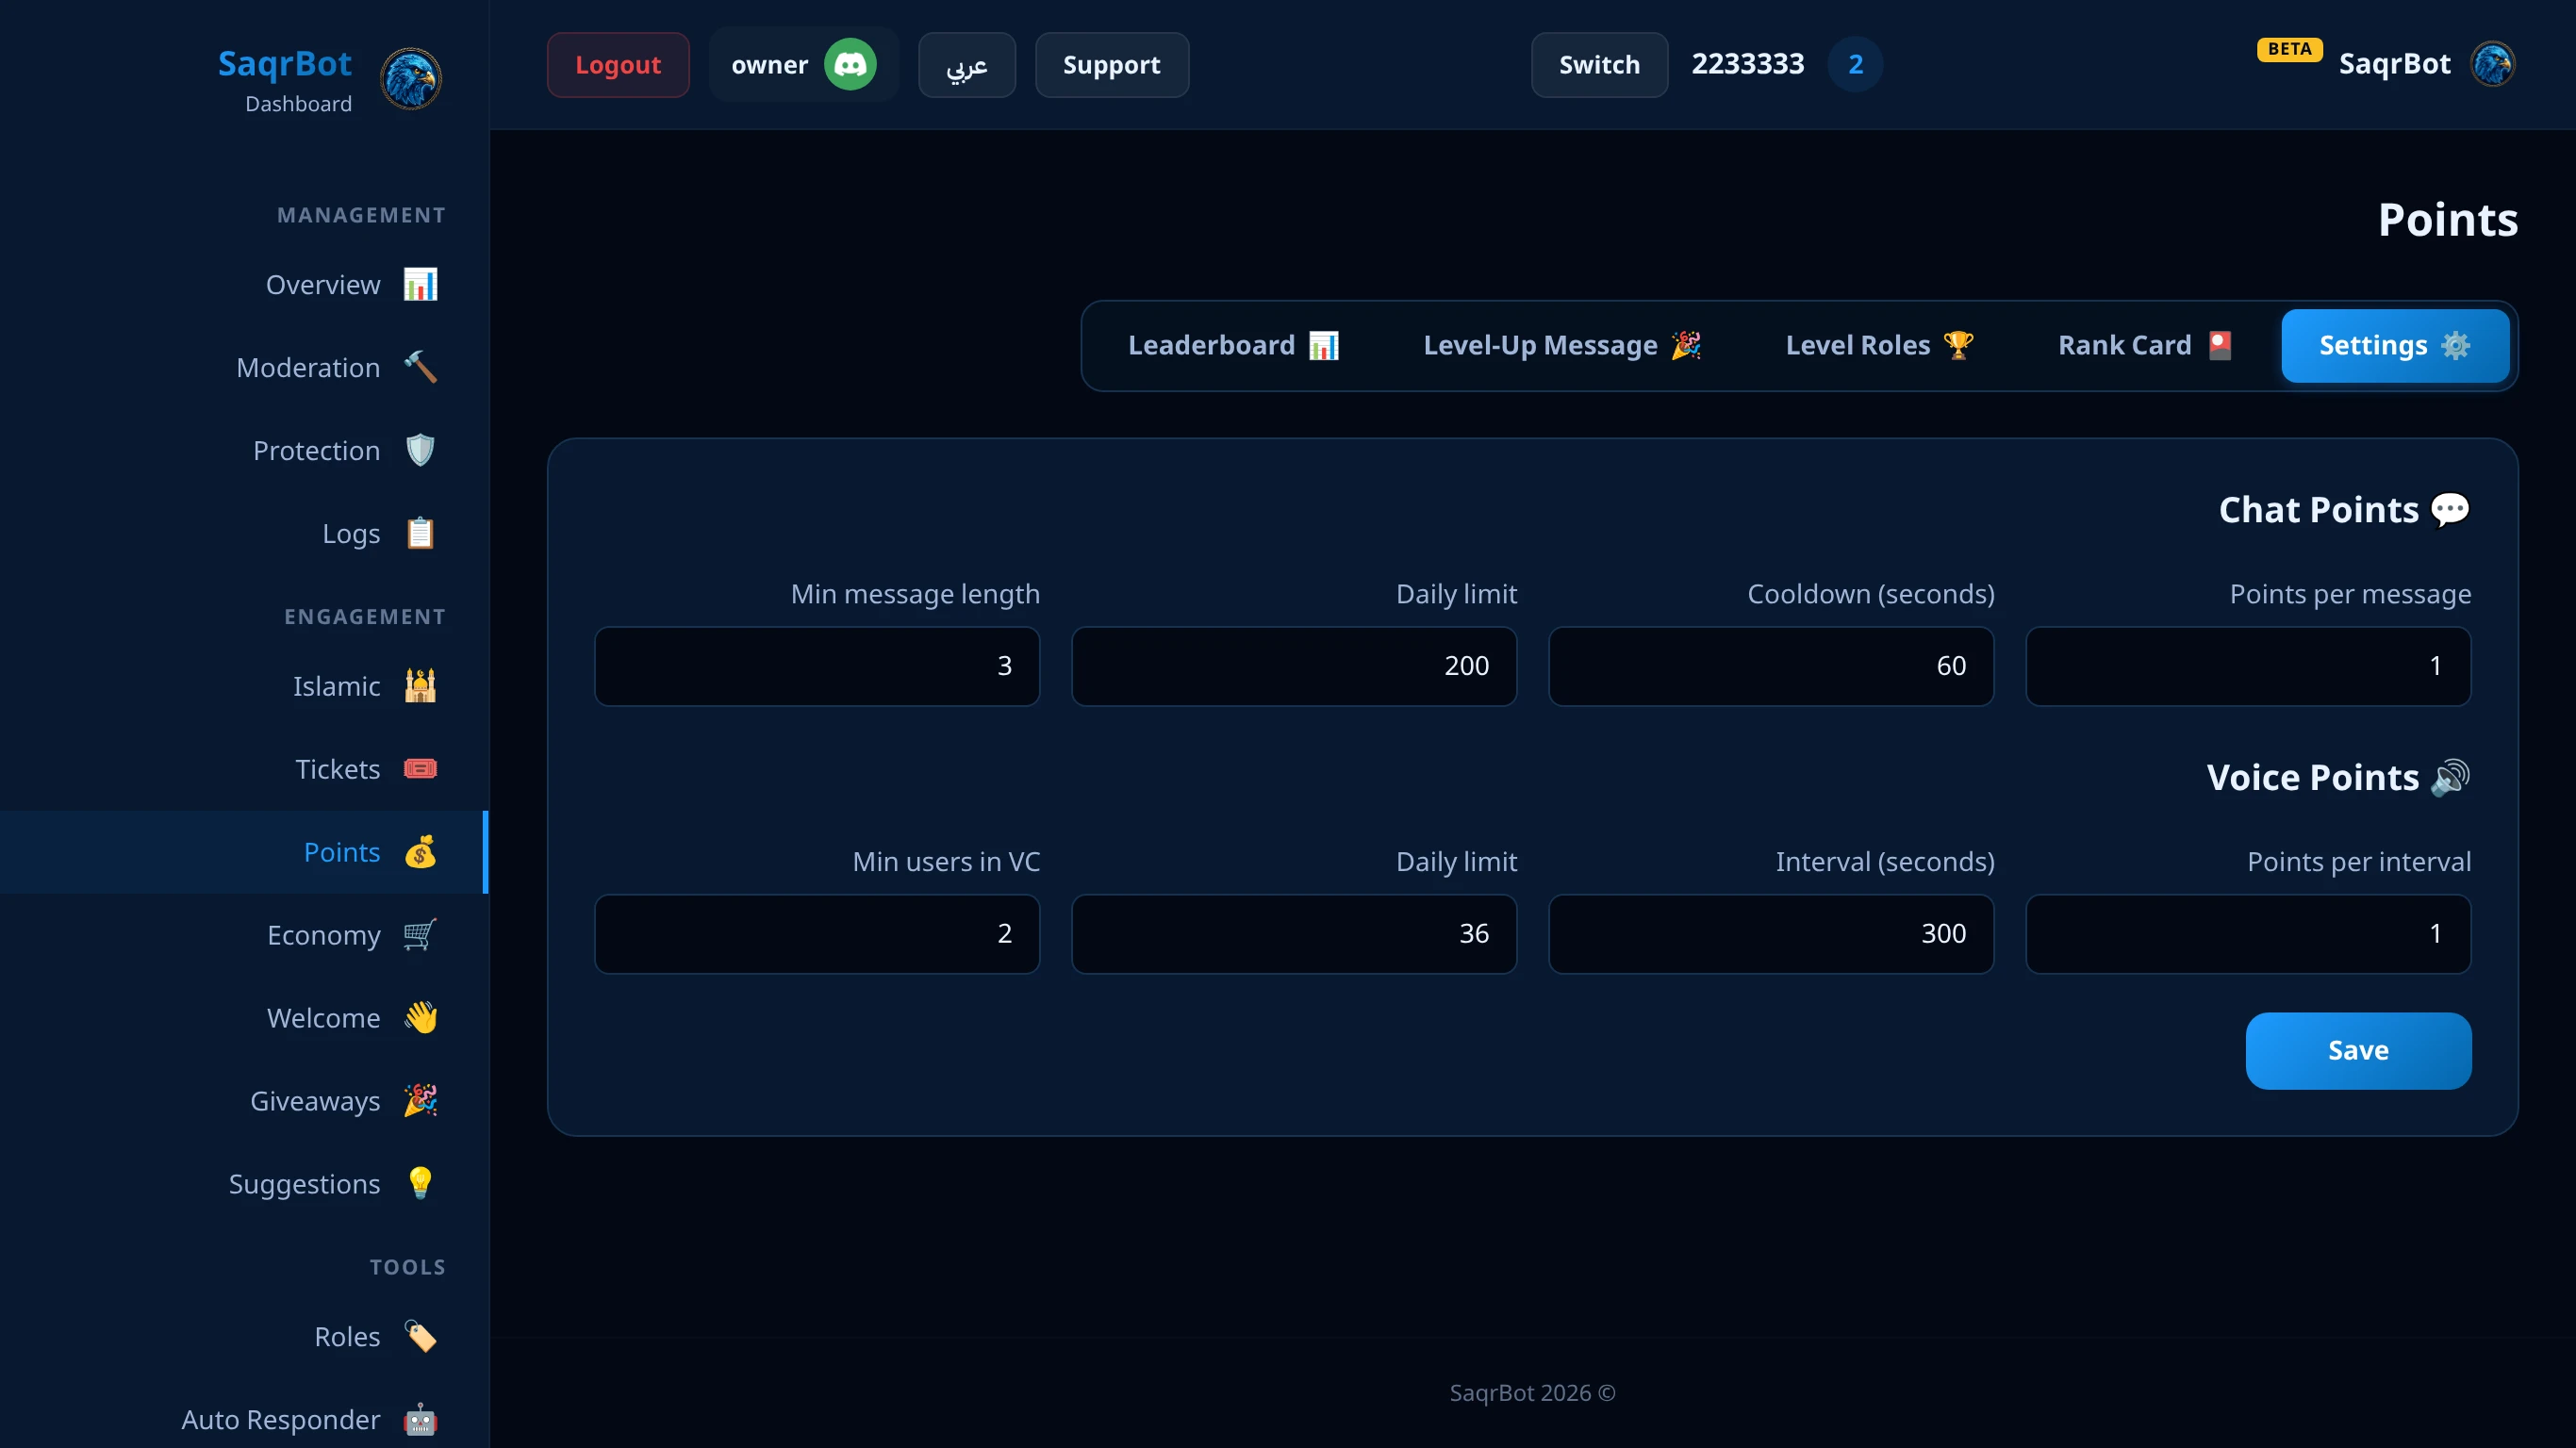Click the green Discord avatar icon
Image resolution: width=2576 pixels, height=1448 pixels.
pos(850,65)
